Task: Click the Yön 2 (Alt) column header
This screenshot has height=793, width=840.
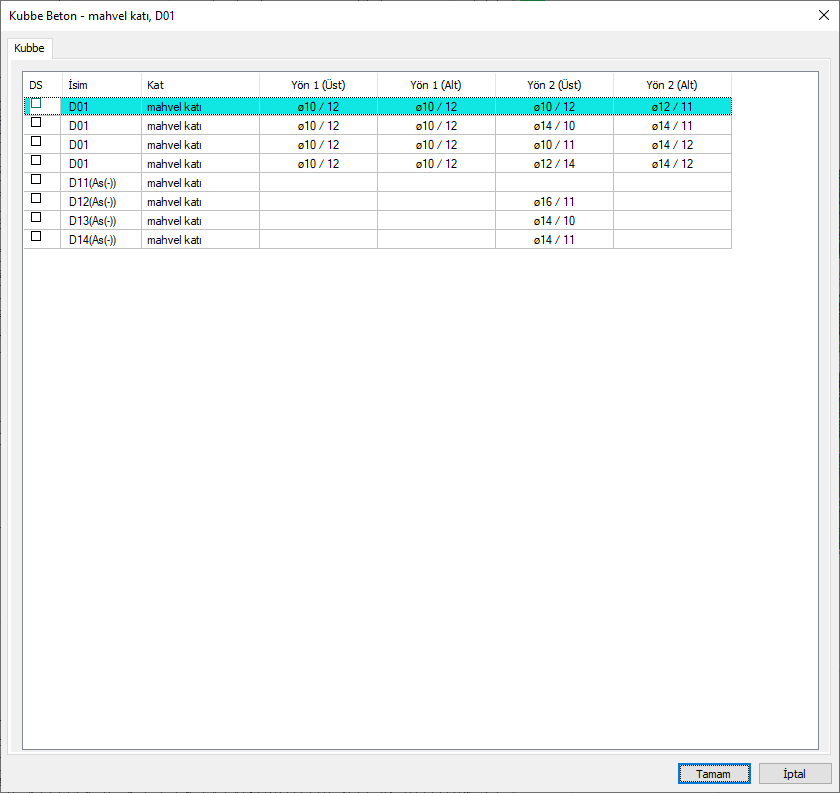Action: click(x=672, y=85)
